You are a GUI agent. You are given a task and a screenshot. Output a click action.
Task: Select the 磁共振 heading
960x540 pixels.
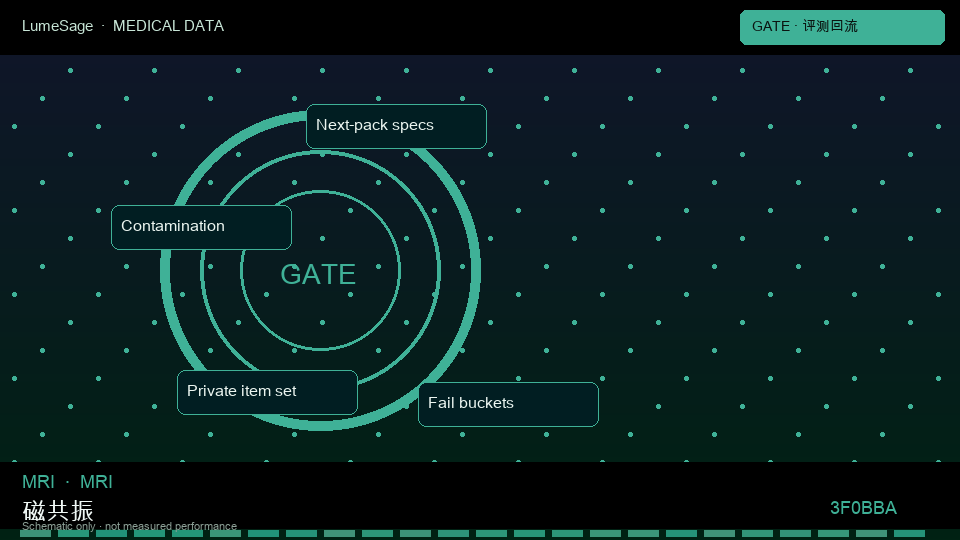point(58,510)
